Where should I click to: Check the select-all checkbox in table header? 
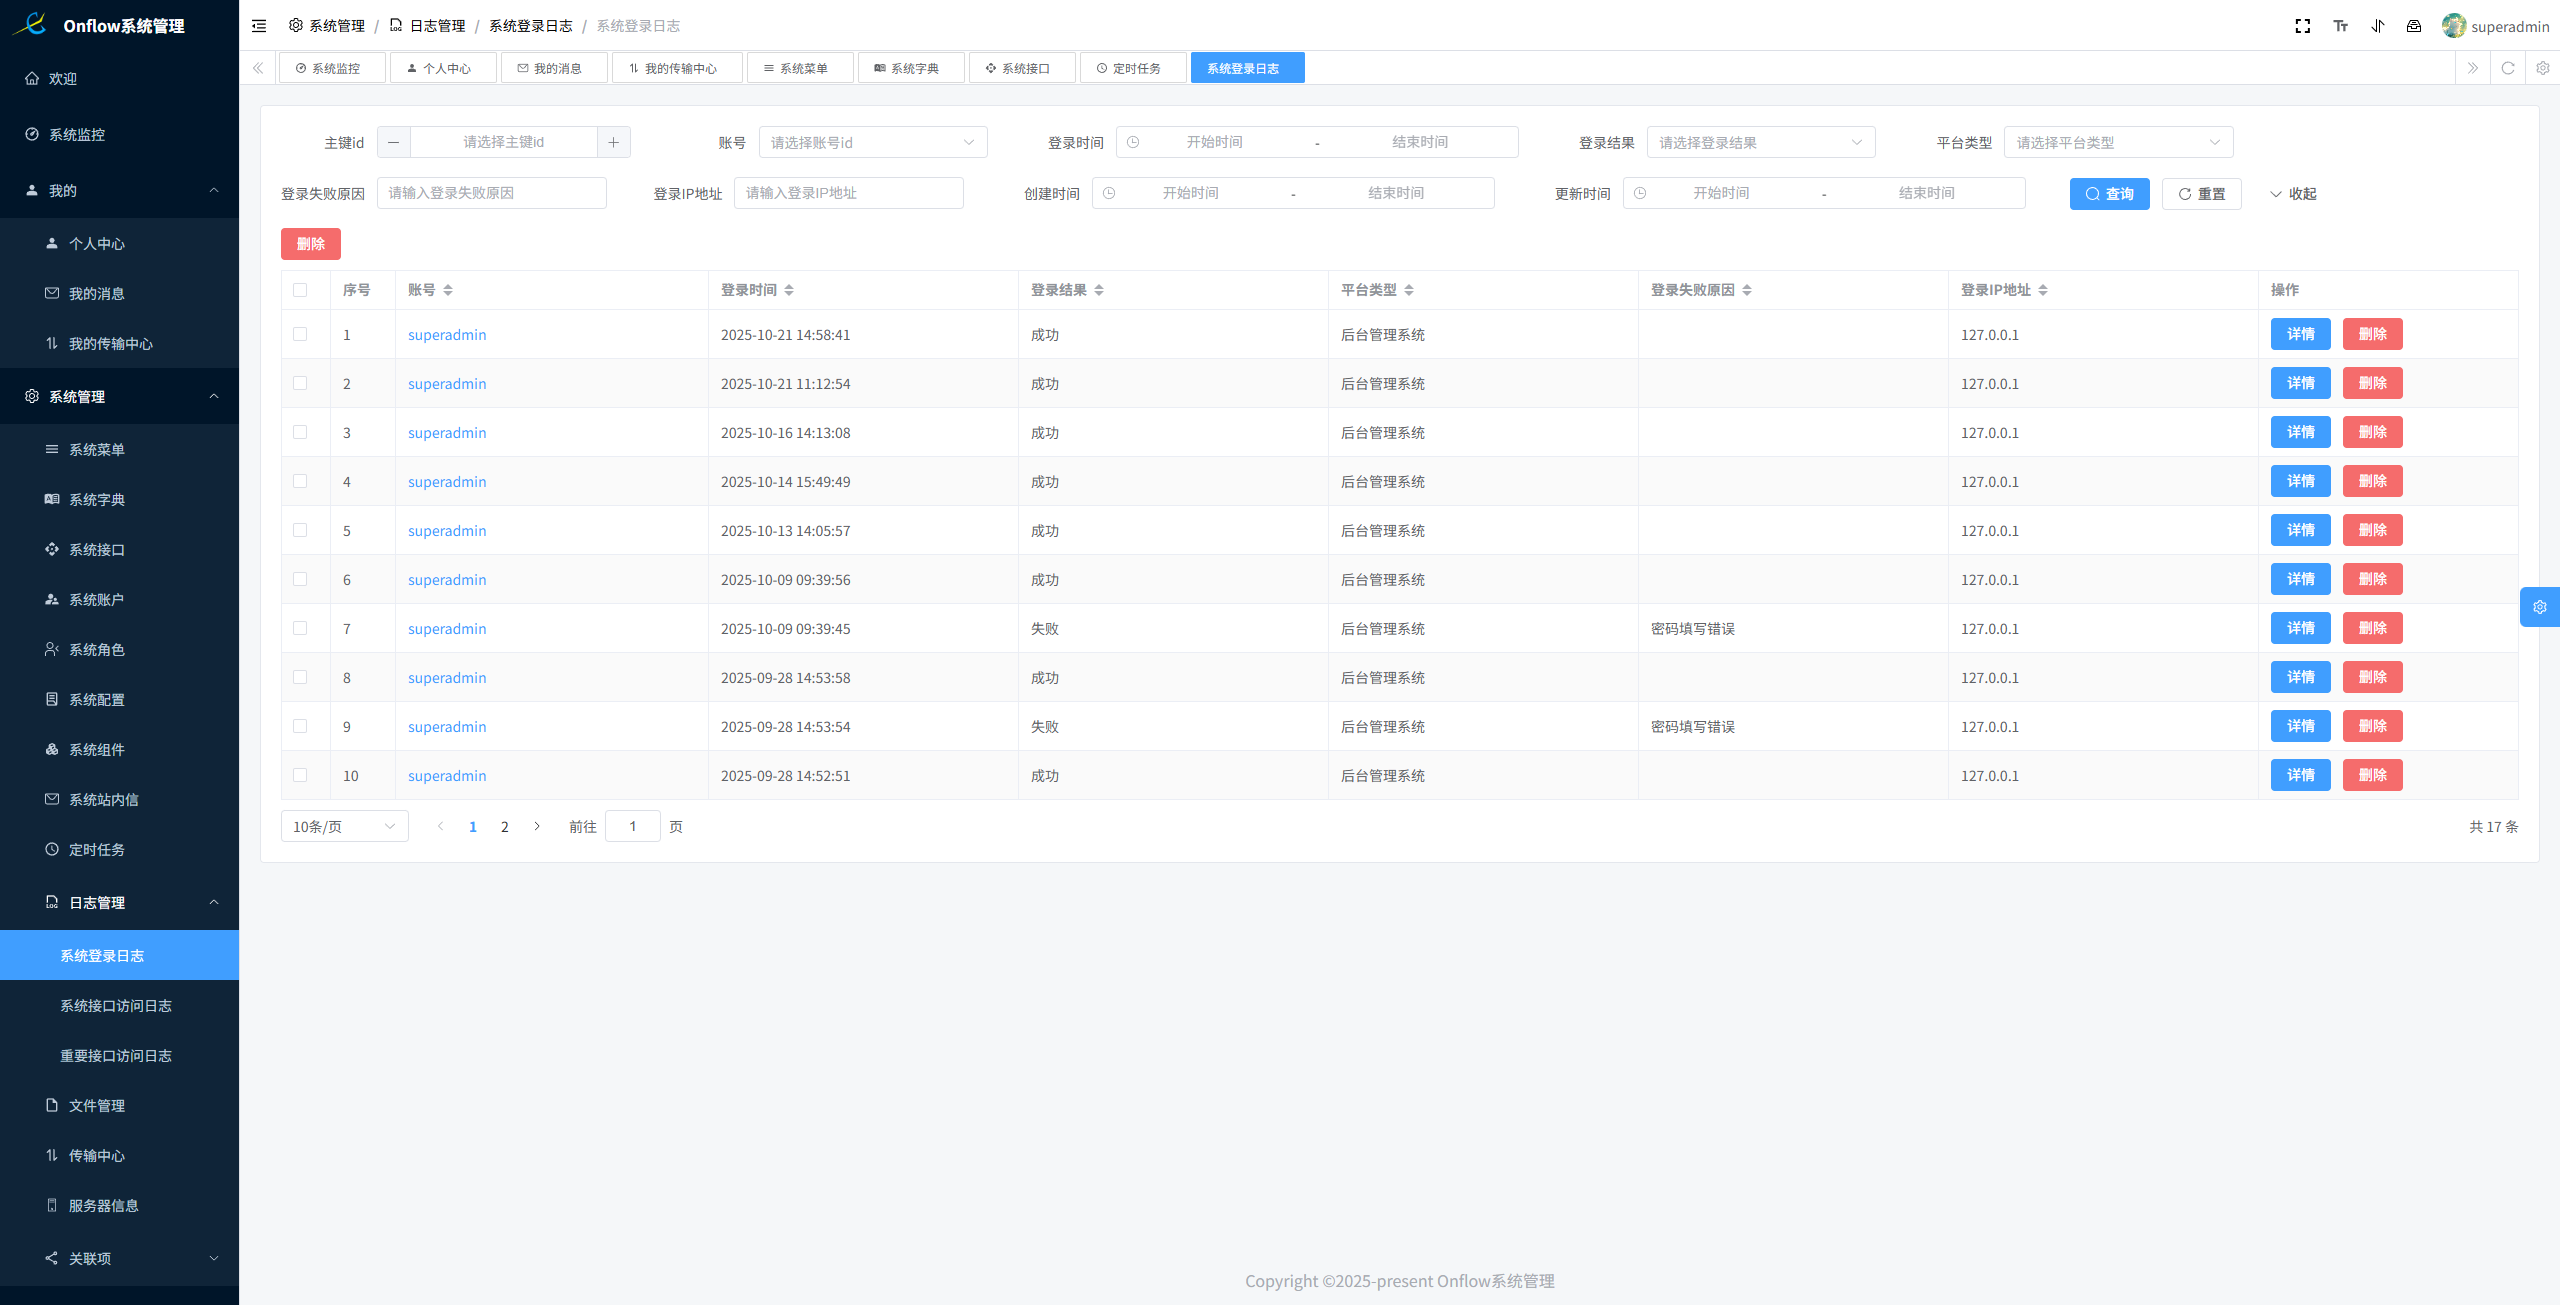coord(300,290)
